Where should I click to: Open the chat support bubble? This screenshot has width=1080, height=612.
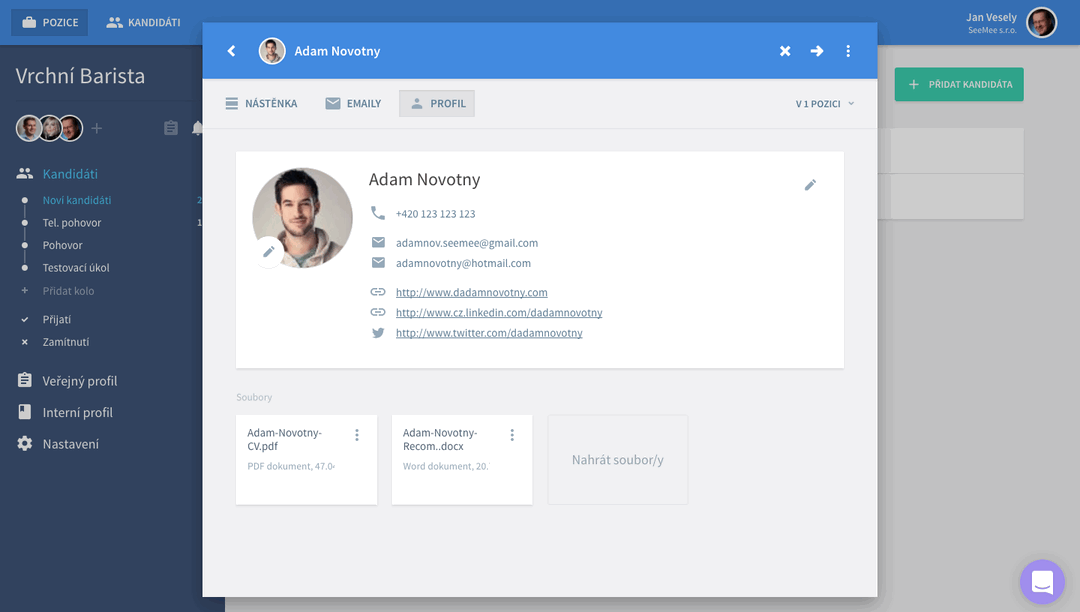pyautogui.click(x=1042, y=582)
